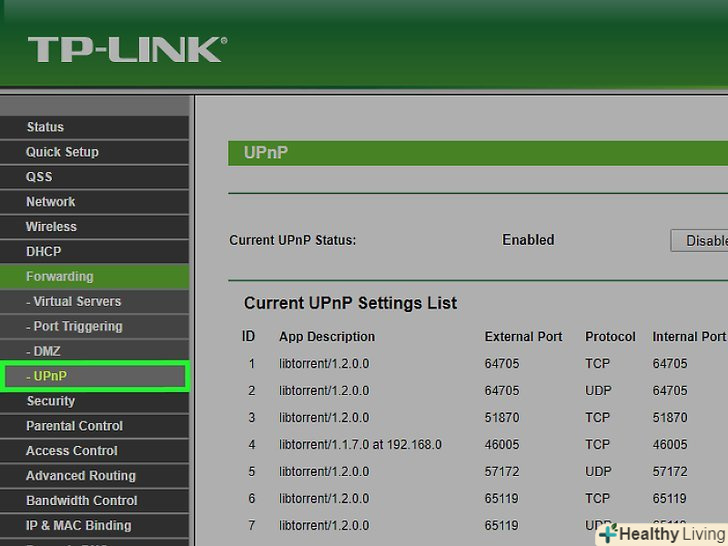Open the Status menu item
Screen dimensions: 728x546
click(x=94, y=127)
